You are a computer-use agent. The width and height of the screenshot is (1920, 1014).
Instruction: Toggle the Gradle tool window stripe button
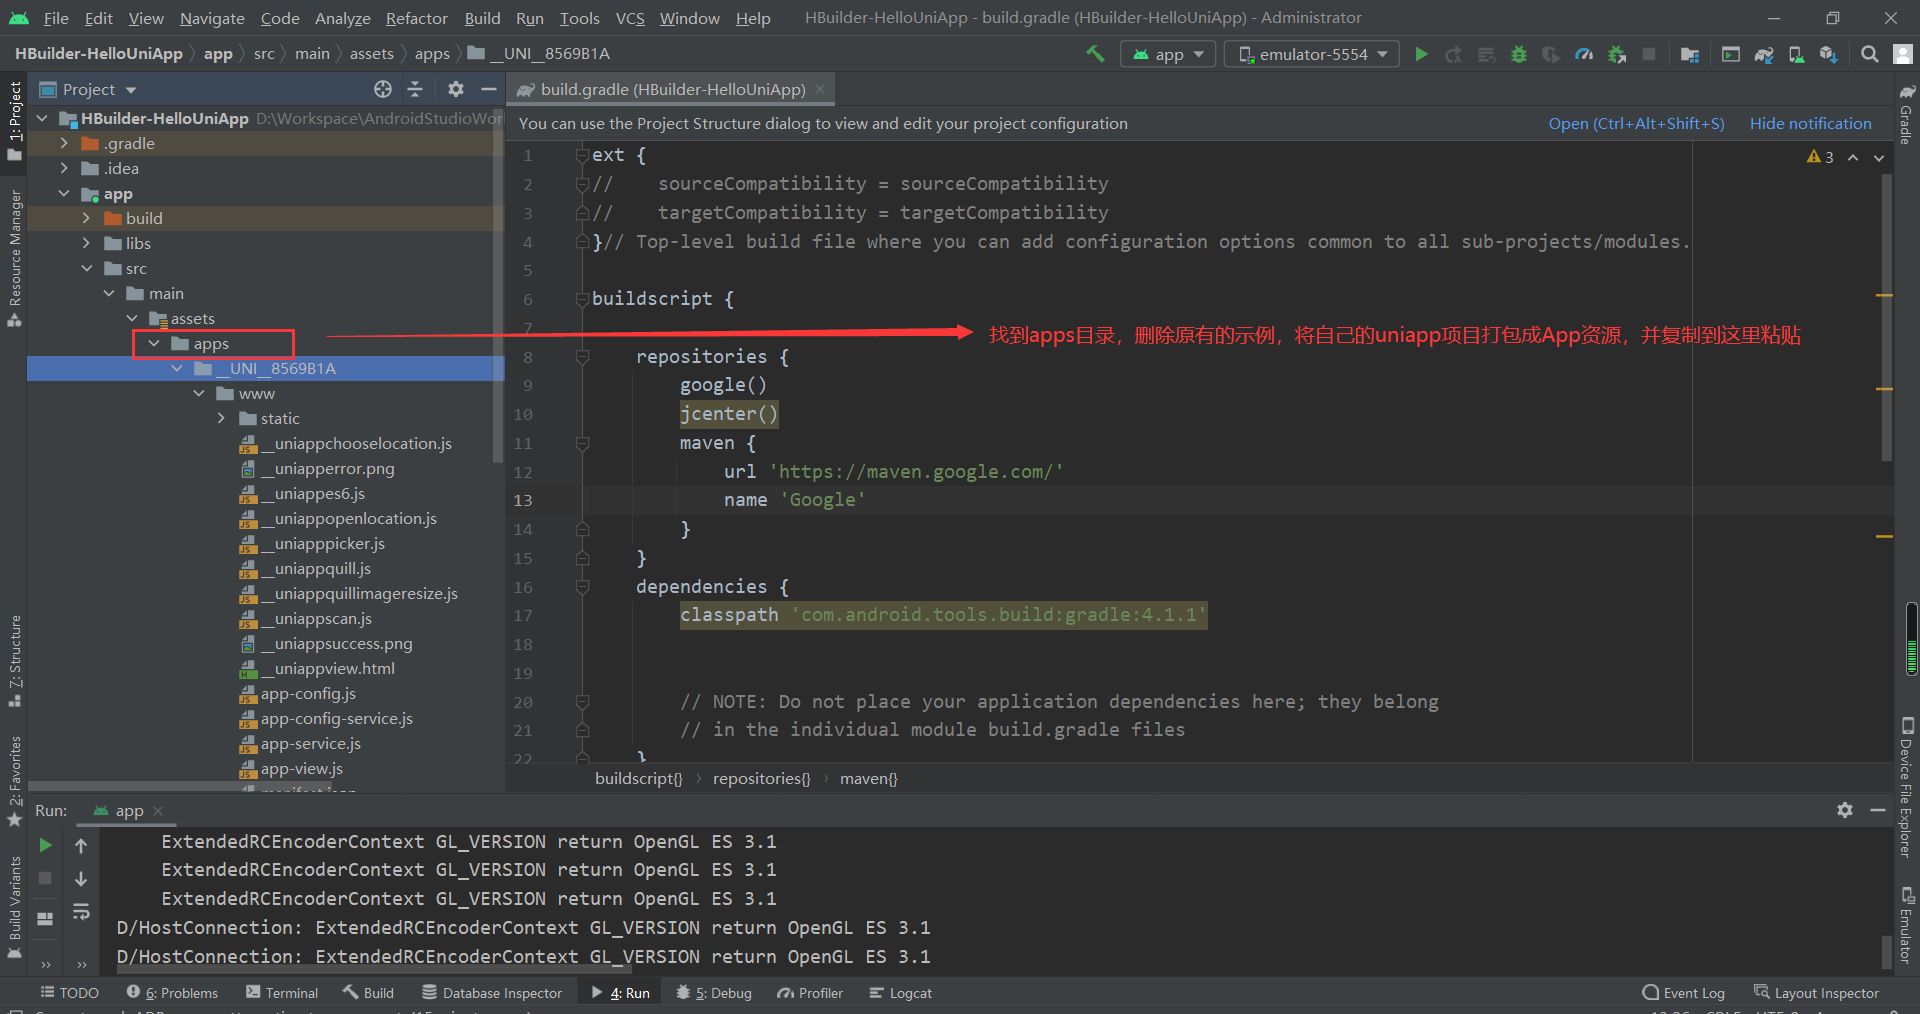coord(1907,120)
